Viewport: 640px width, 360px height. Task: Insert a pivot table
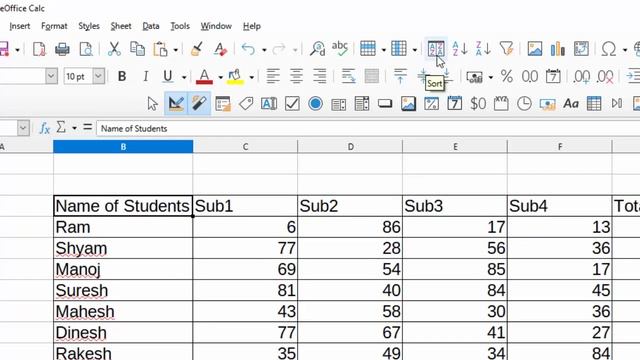click(x=581, y=49)
